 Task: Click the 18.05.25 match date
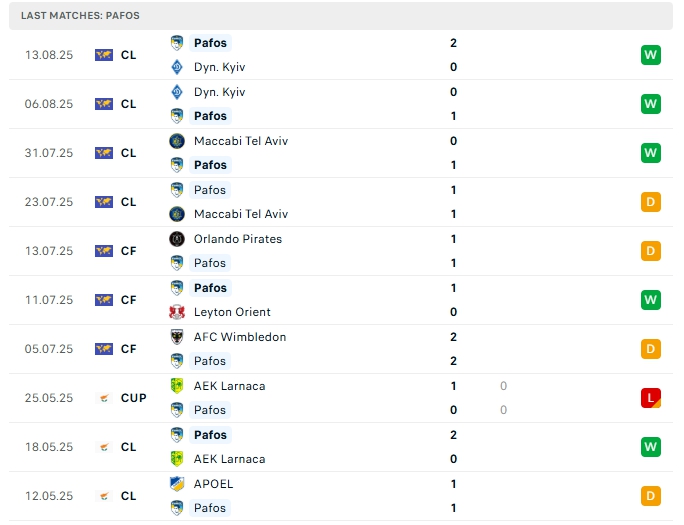click(x=49, y=447)
